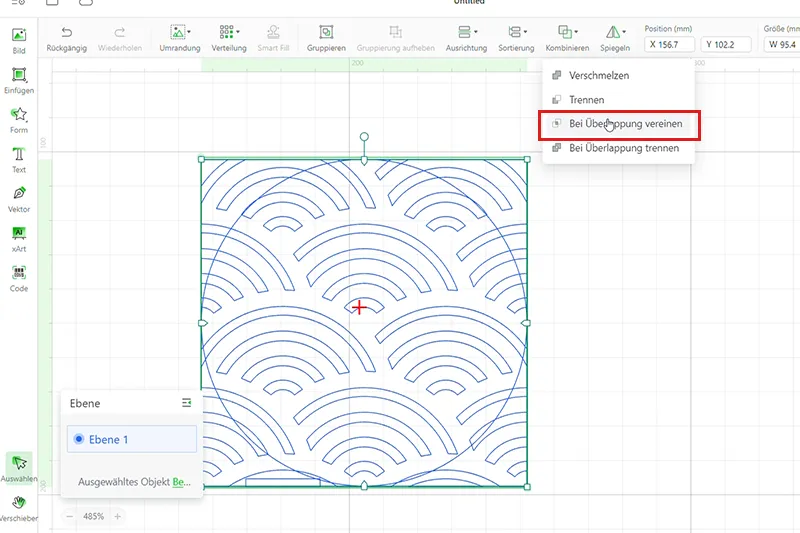800x533 pixels.
Task: Open the Form shapes tool
Action: [19, 120]
